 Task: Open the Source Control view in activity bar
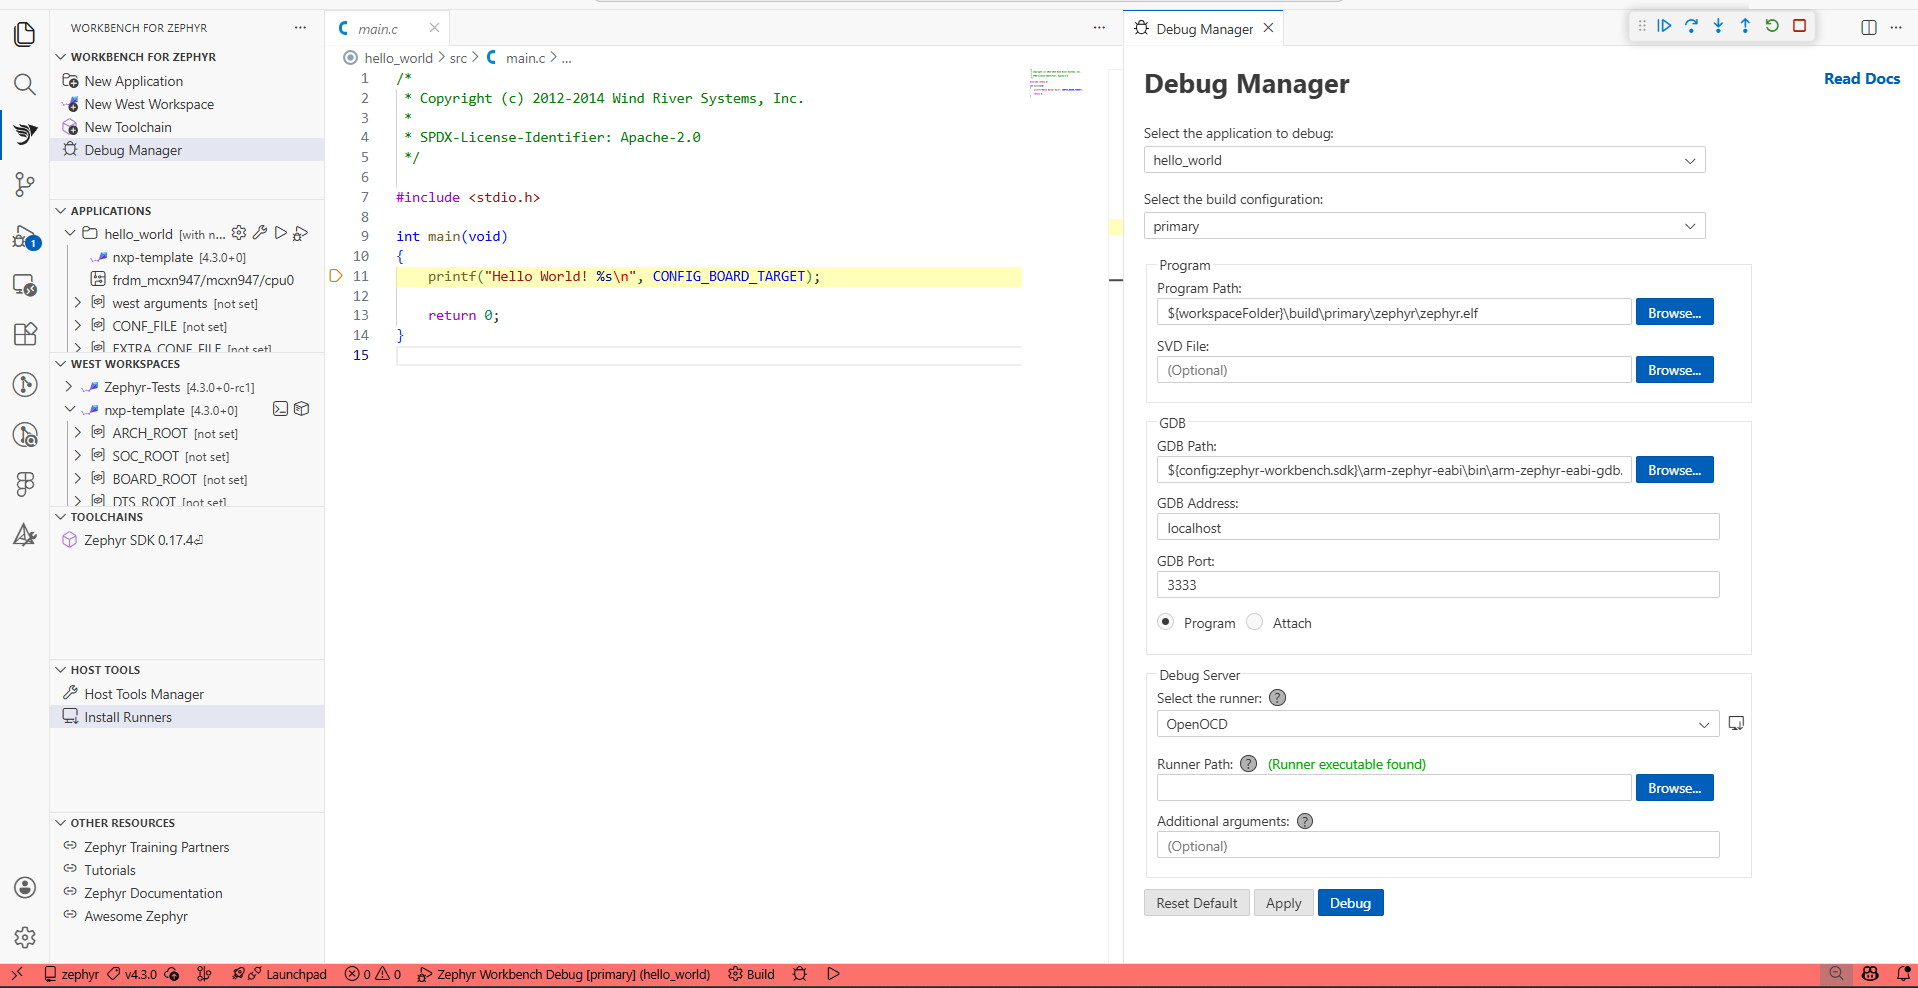click(x=25, y=184)
